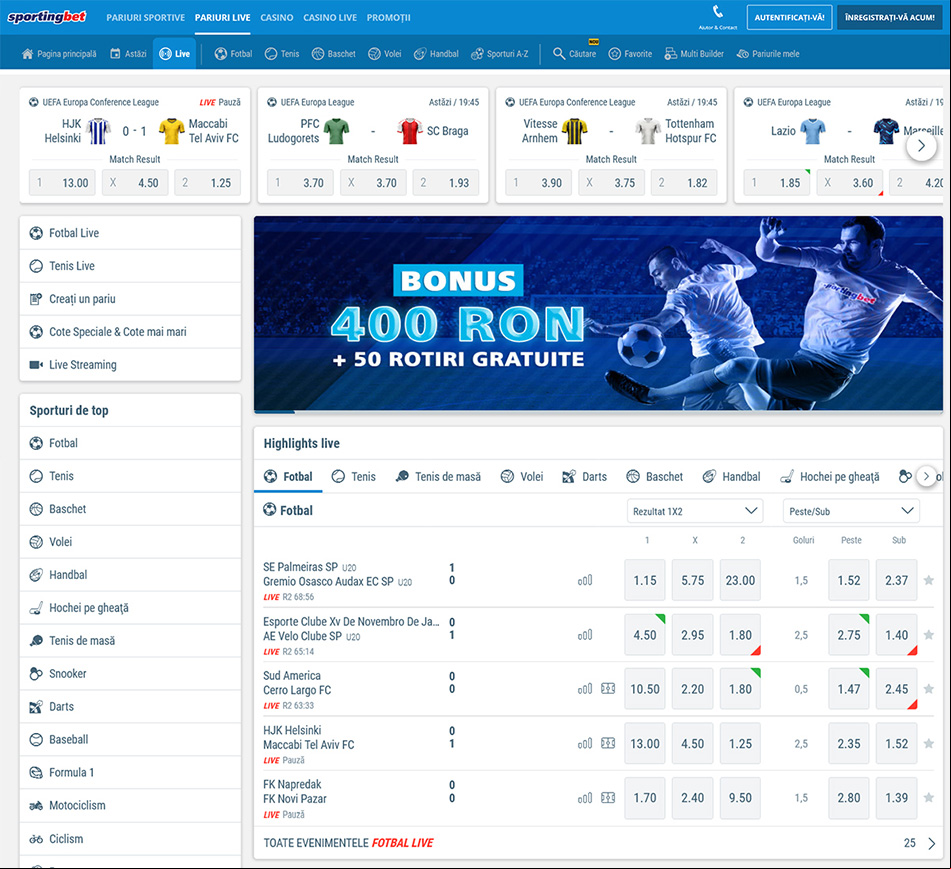Select draw odds 2.20 for Sud America match
This screenshot has height=869, width=951.
[x=693, y=689]
